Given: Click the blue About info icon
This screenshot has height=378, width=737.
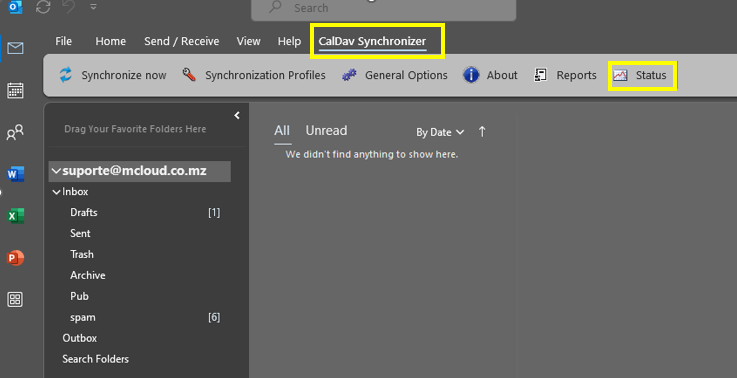Looking at the screenshot, I should pos(471,75).
